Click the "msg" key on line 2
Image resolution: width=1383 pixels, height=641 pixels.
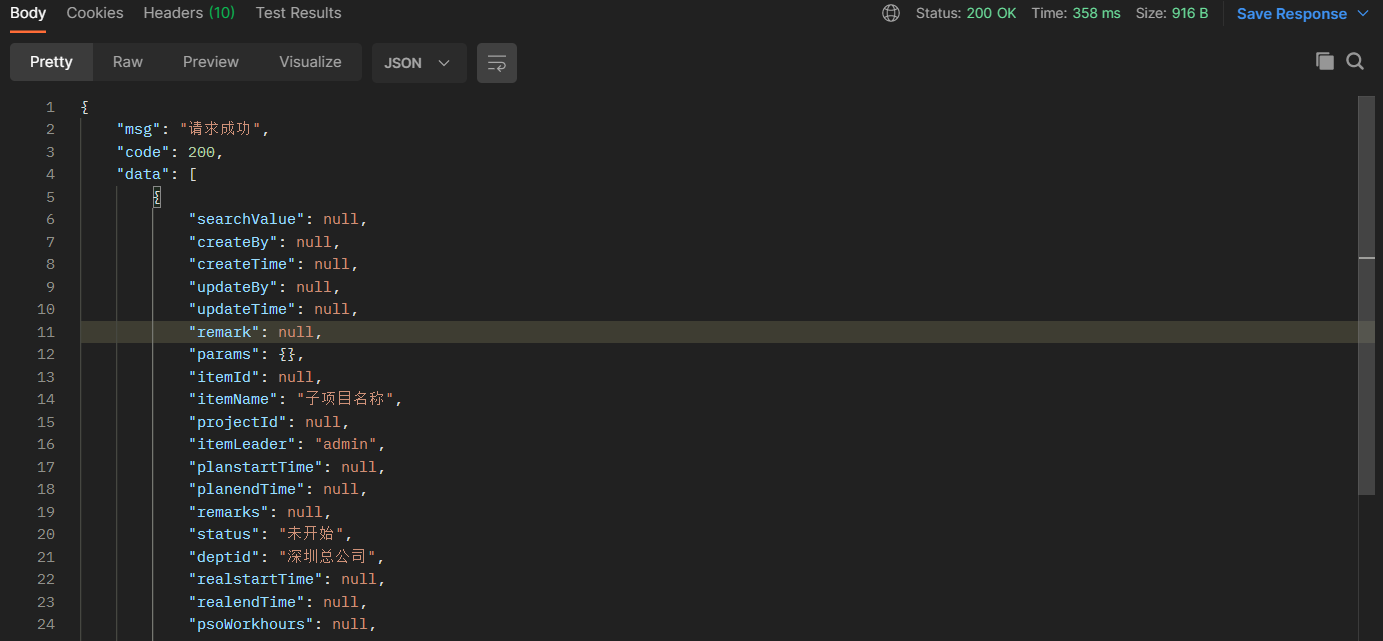[139, 129]
